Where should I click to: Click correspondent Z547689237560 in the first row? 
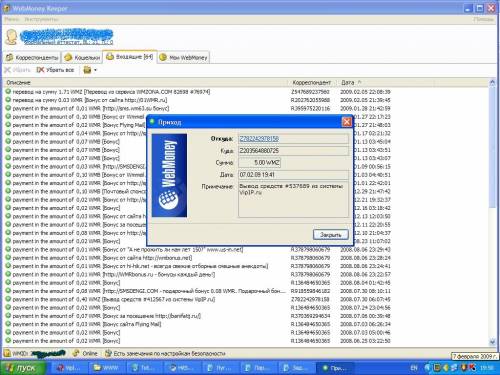coord(310,92)
